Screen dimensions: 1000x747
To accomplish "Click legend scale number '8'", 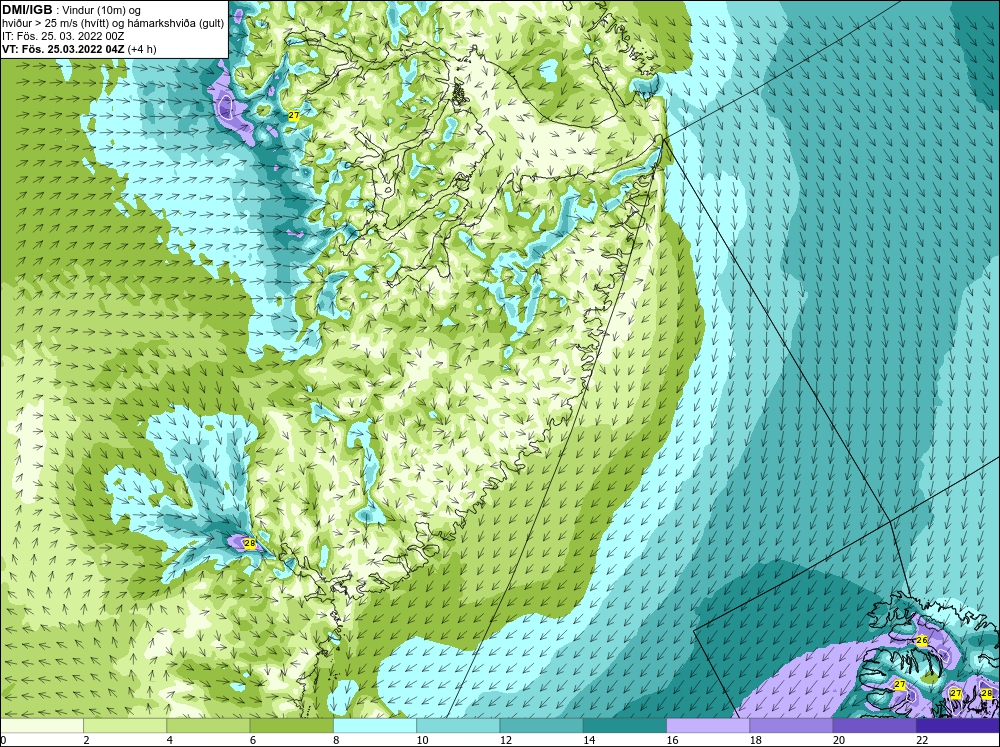I will [x=337, y=740].
